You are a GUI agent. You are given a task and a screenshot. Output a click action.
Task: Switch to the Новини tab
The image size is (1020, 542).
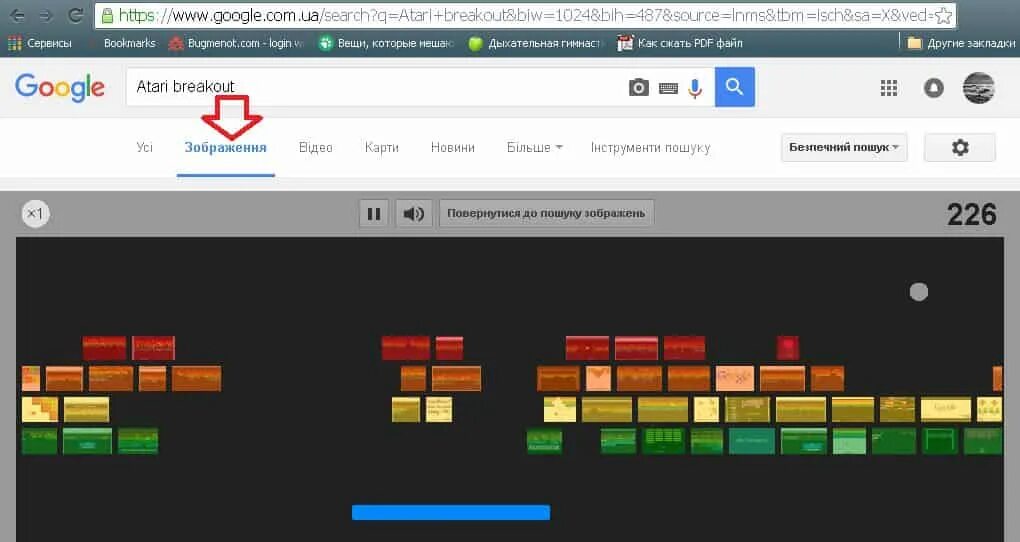point(453,147)
